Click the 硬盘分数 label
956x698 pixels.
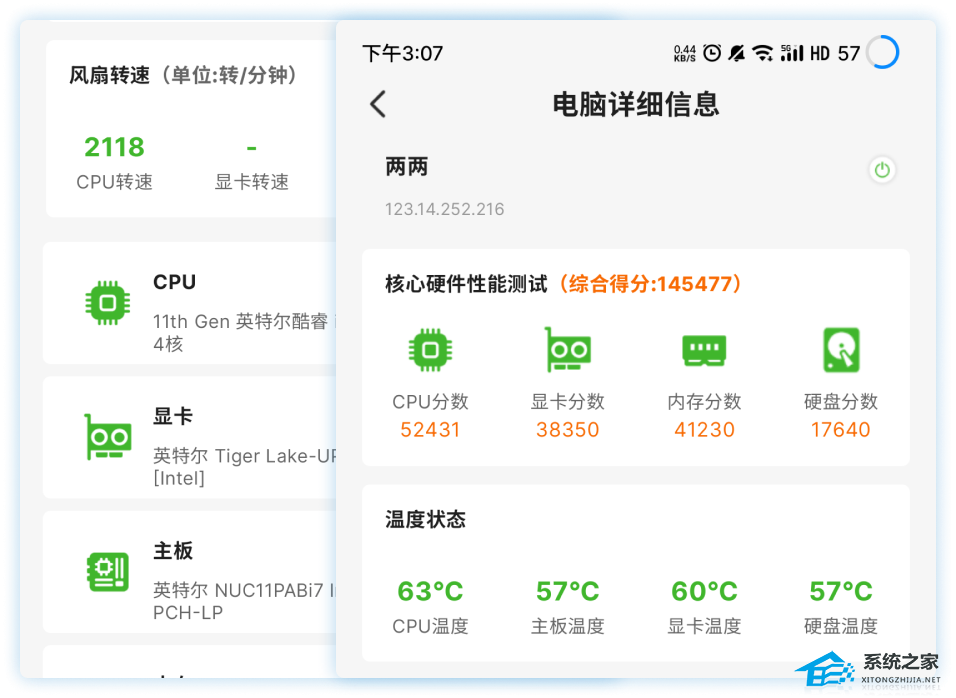coord(841,402)
